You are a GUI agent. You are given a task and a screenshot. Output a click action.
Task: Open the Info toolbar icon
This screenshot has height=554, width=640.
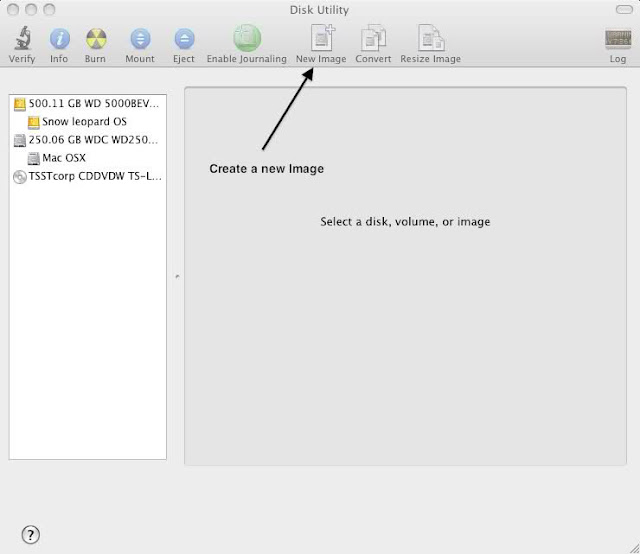(x=60, y=39)
